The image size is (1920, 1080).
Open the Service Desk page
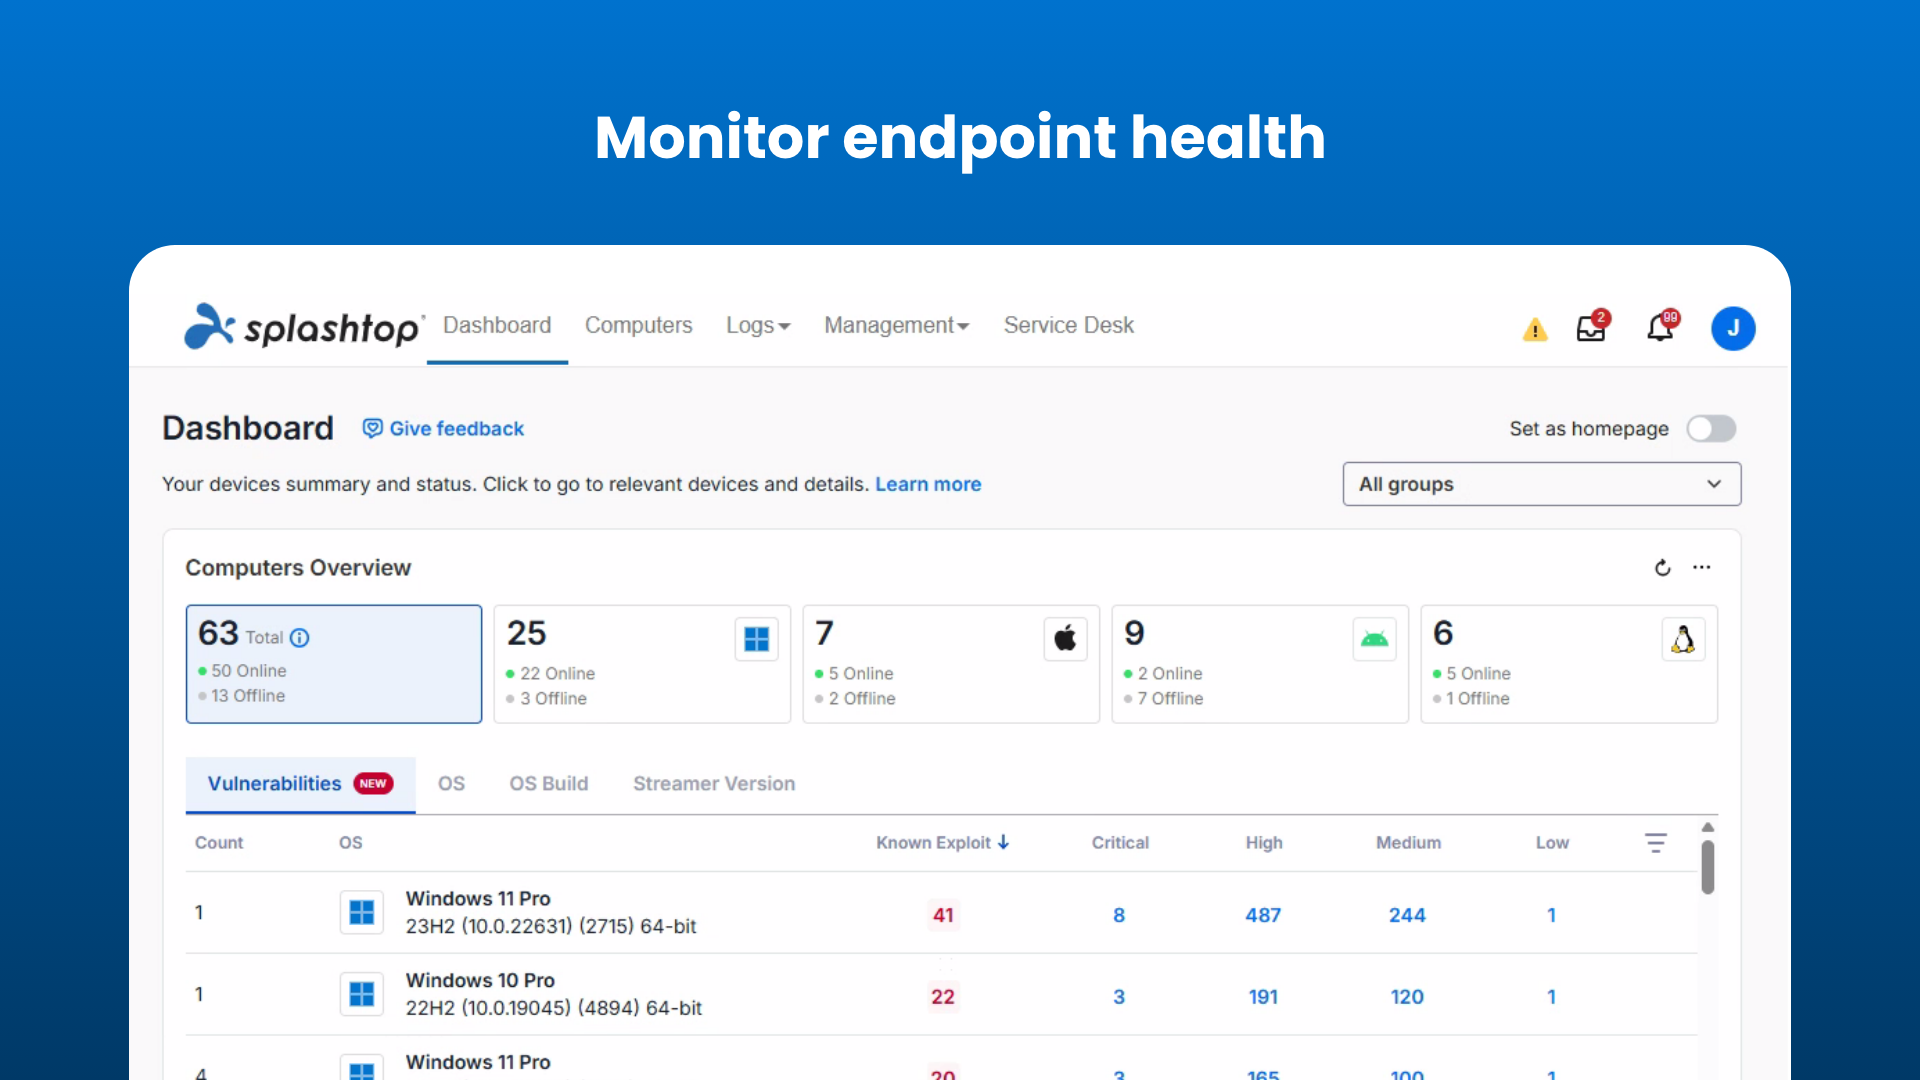(x=1068, y=325)
